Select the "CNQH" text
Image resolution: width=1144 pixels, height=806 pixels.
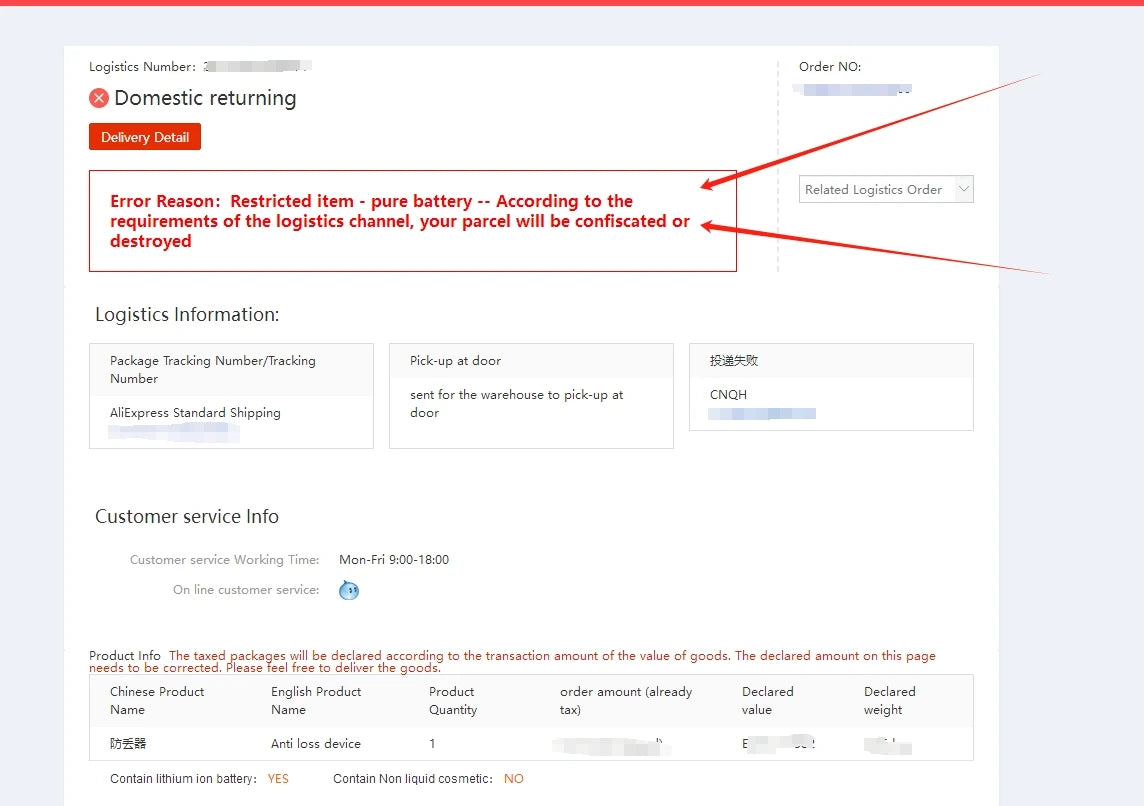point(728,395)
